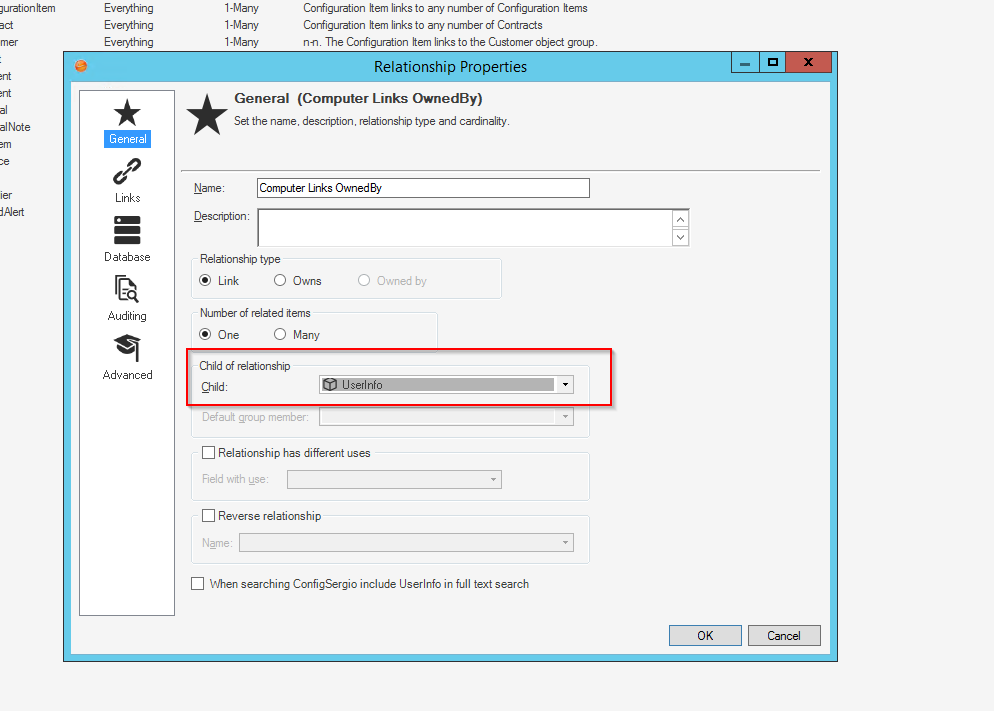
Task: Dismiss the dialog via Cancel
Action: click(784, 635)
